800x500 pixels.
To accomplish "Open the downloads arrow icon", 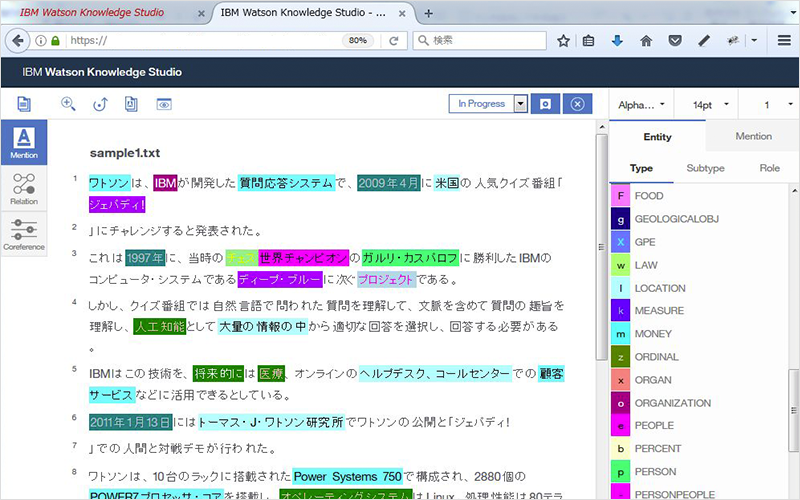I will 617,40.
